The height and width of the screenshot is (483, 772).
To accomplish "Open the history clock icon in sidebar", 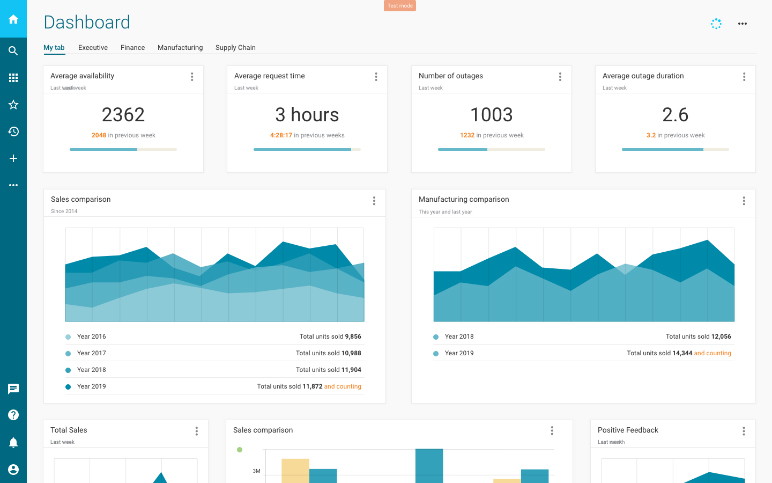I will (13, 132).
